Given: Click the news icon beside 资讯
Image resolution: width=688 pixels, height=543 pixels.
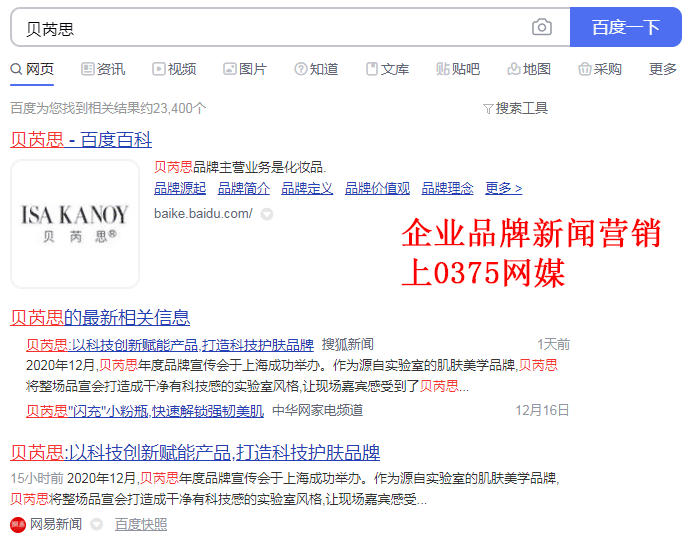Looking at the screenshot, I should coord(88,69).
